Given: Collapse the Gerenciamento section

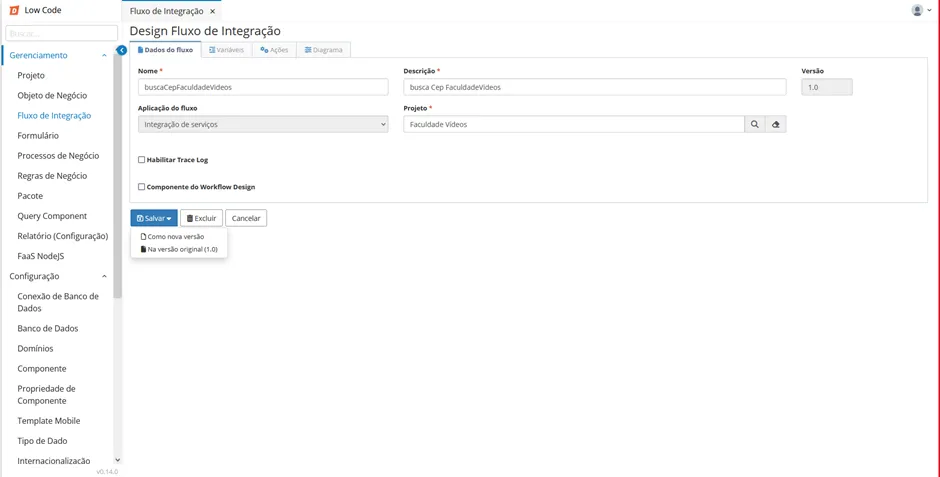Looking at the screenshot, I should [x=104, y=55].
